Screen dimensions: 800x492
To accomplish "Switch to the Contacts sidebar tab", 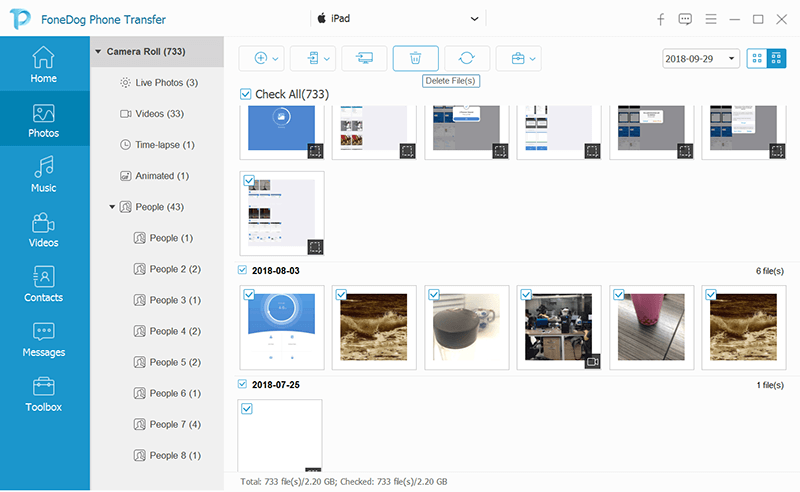I will 44,284.
